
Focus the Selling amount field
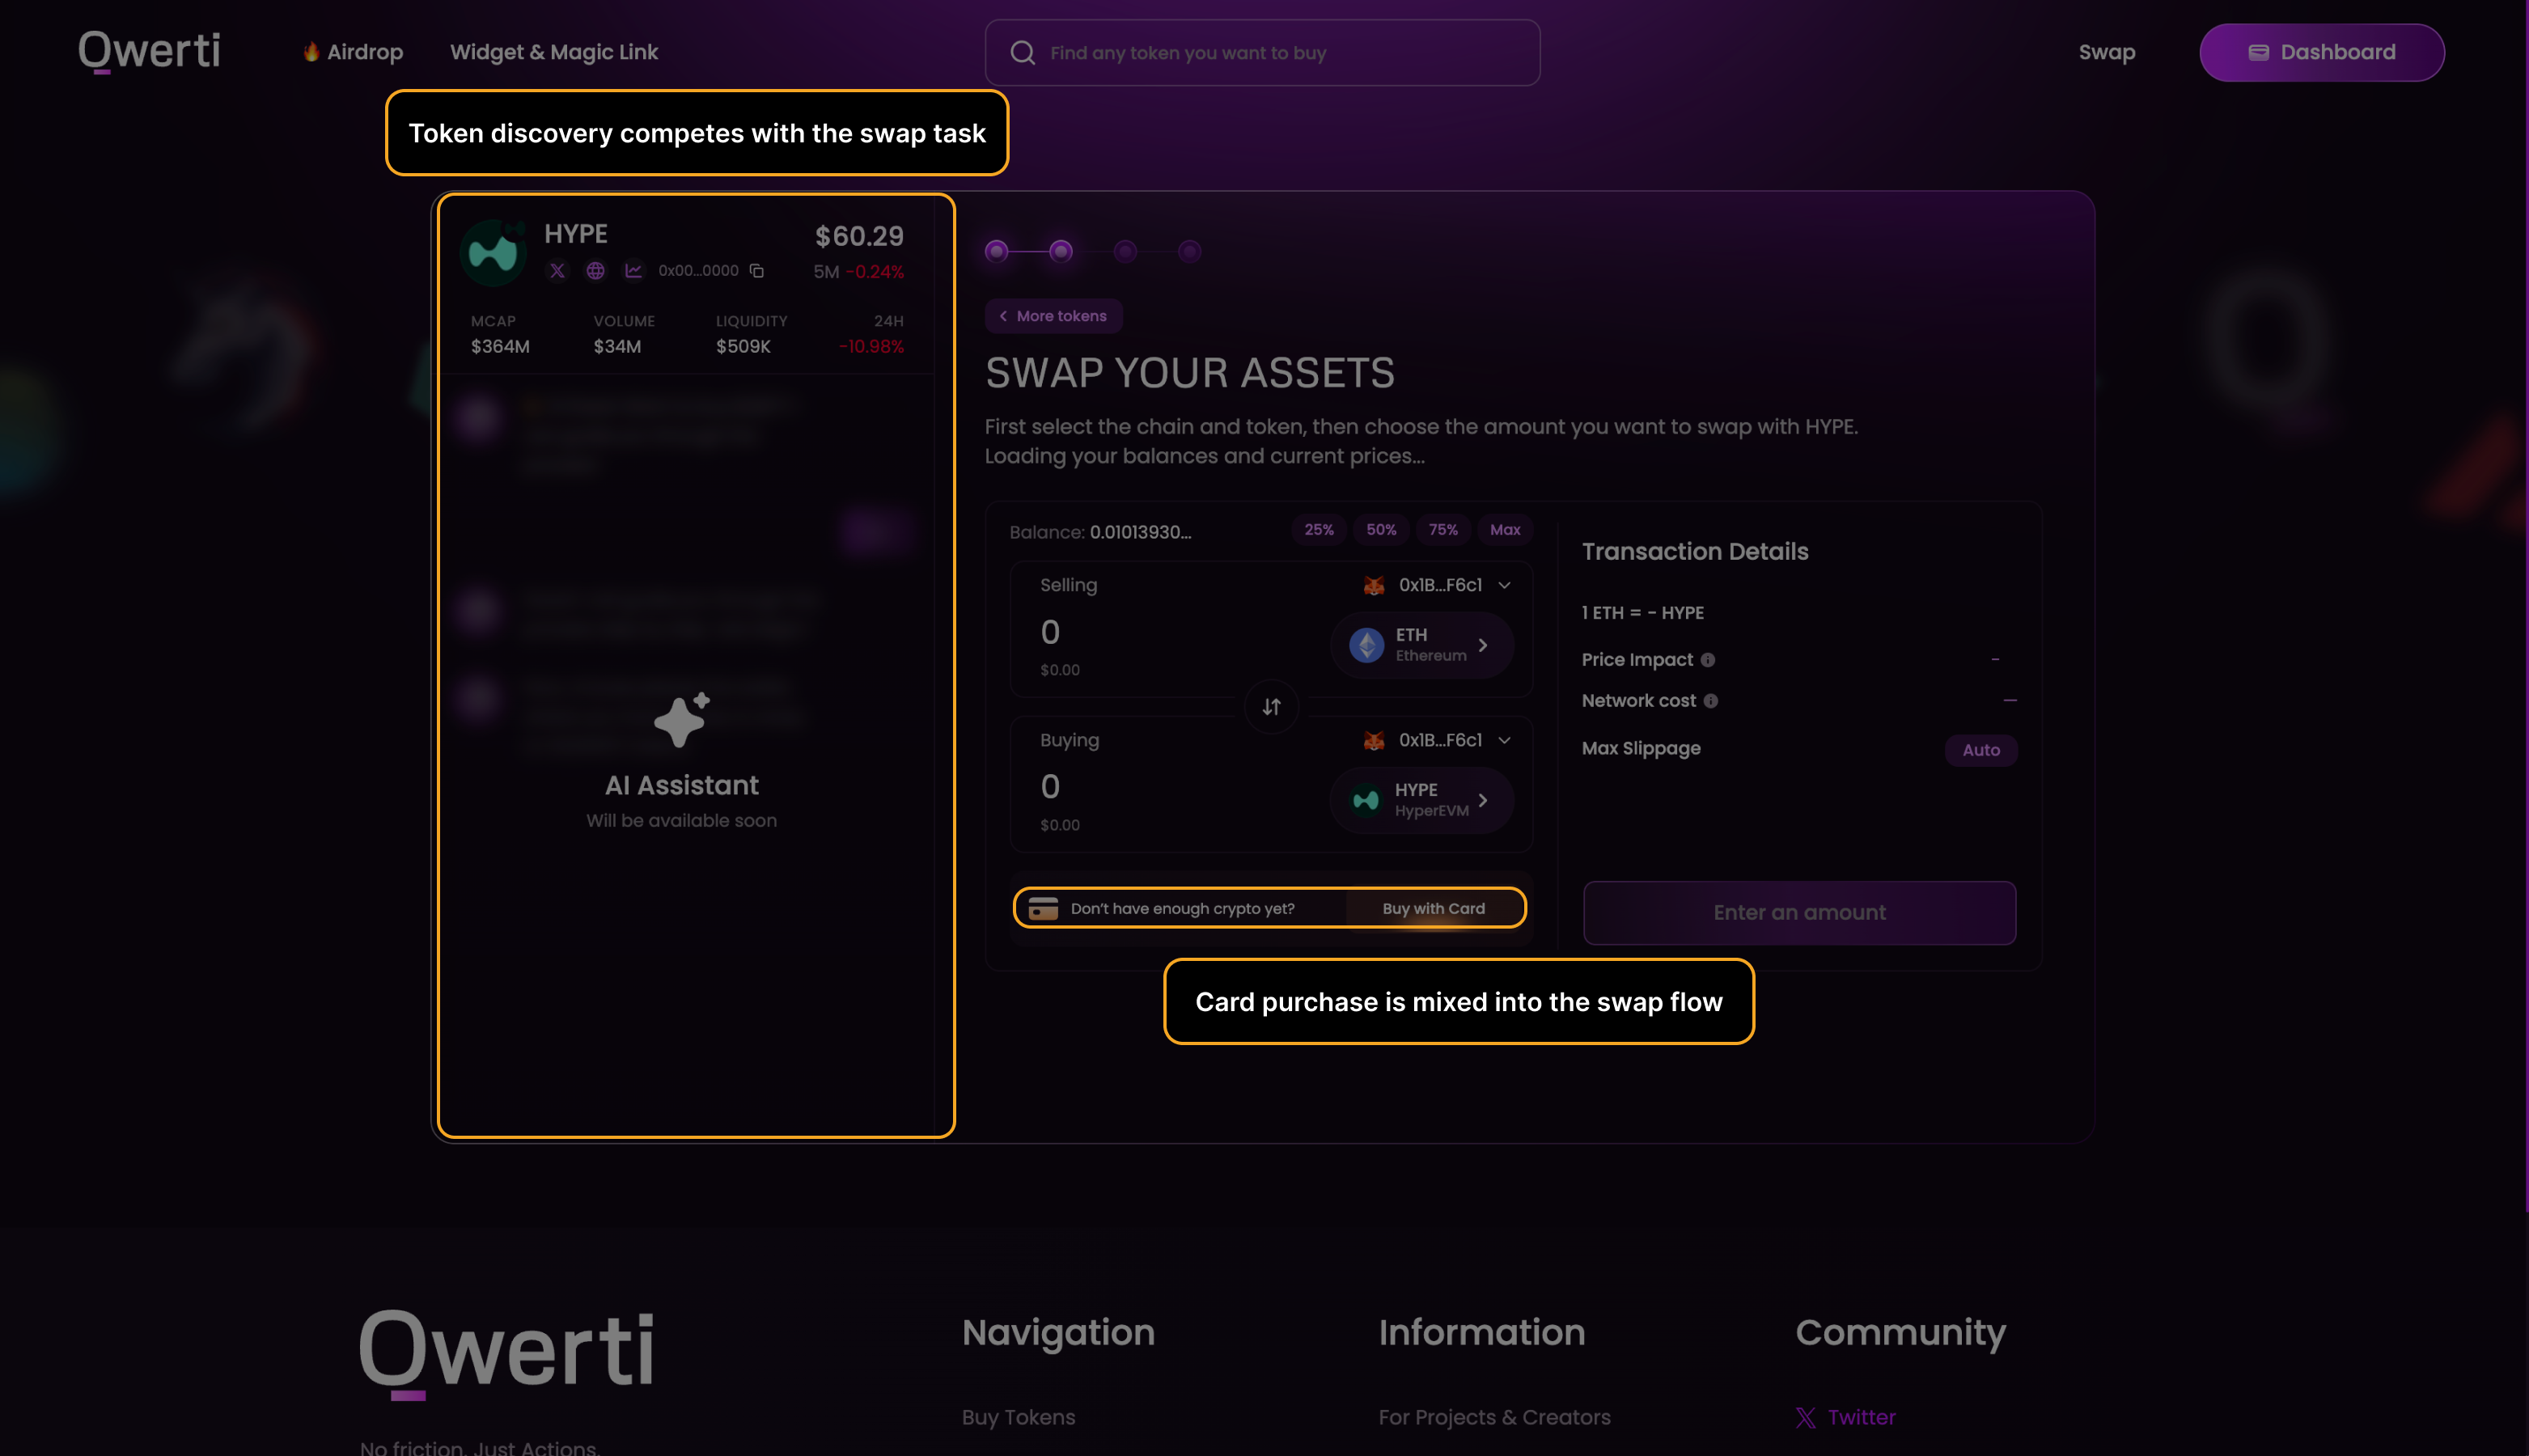point(1050,632)
